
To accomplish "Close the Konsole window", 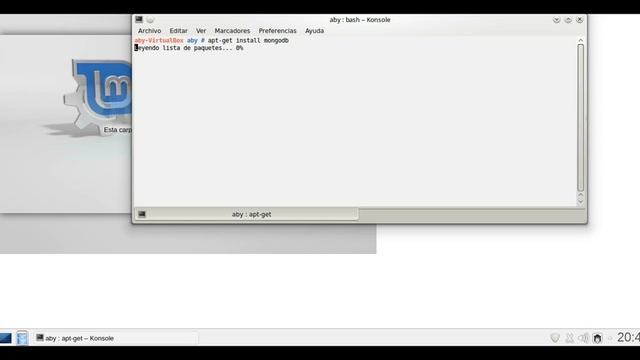I will tap(580, 20).
